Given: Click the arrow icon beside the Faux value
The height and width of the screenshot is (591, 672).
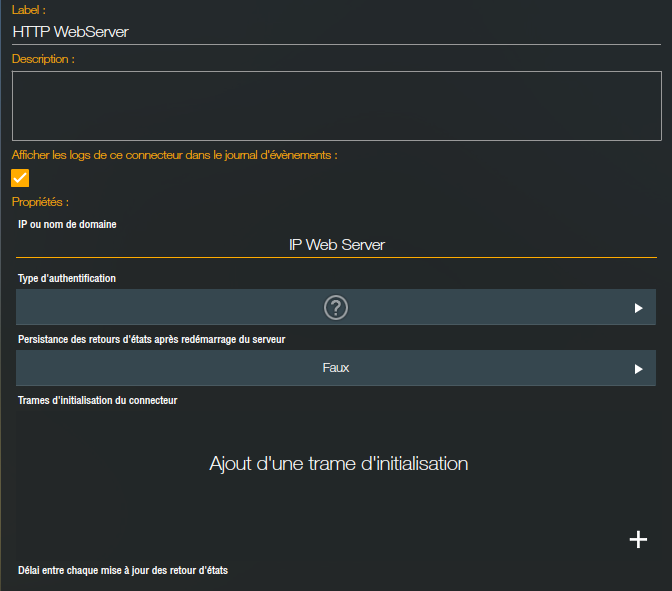Looking at the screenshot, I should coord(638,369).
